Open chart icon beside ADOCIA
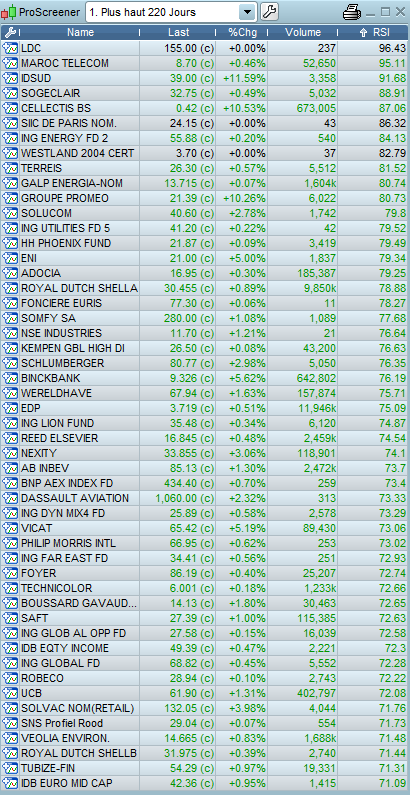 [x=10, y=273]
